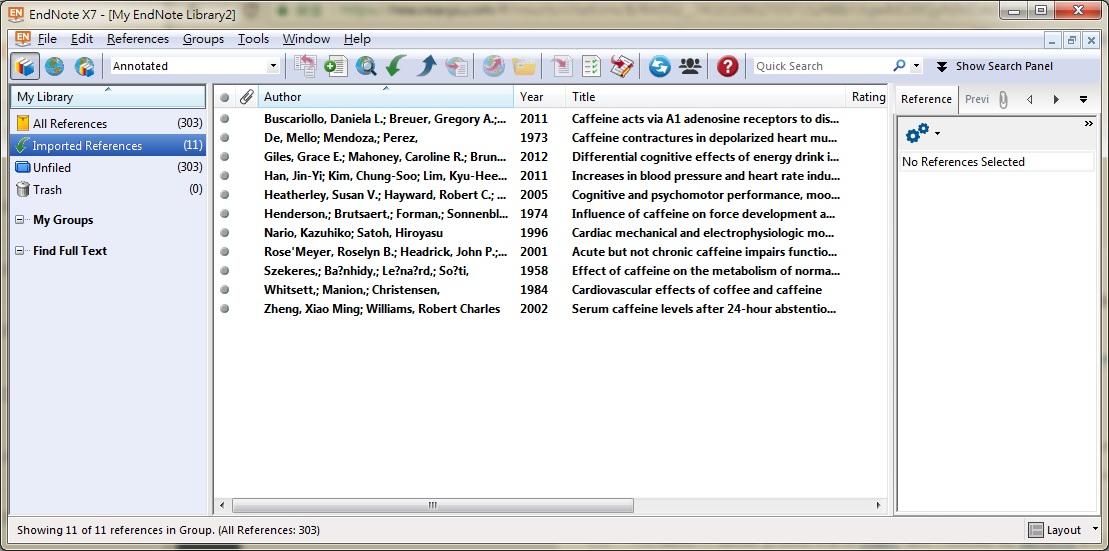The image size is (1109, 551).
Task: Click Copy to Local Library icon
Action: pyautogui.click(x=306, y=66)
